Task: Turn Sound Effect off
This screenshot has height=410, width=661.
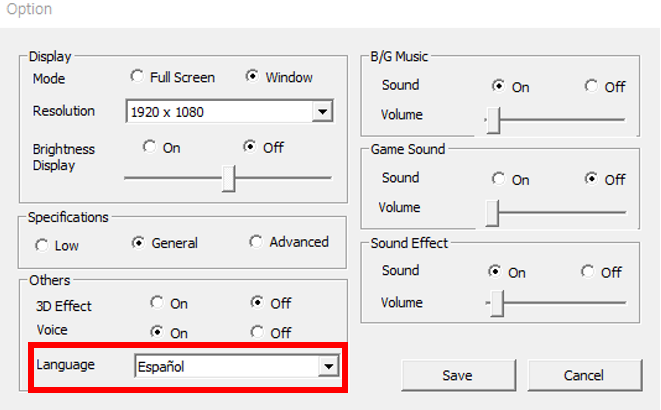Action: pos(588,272)
